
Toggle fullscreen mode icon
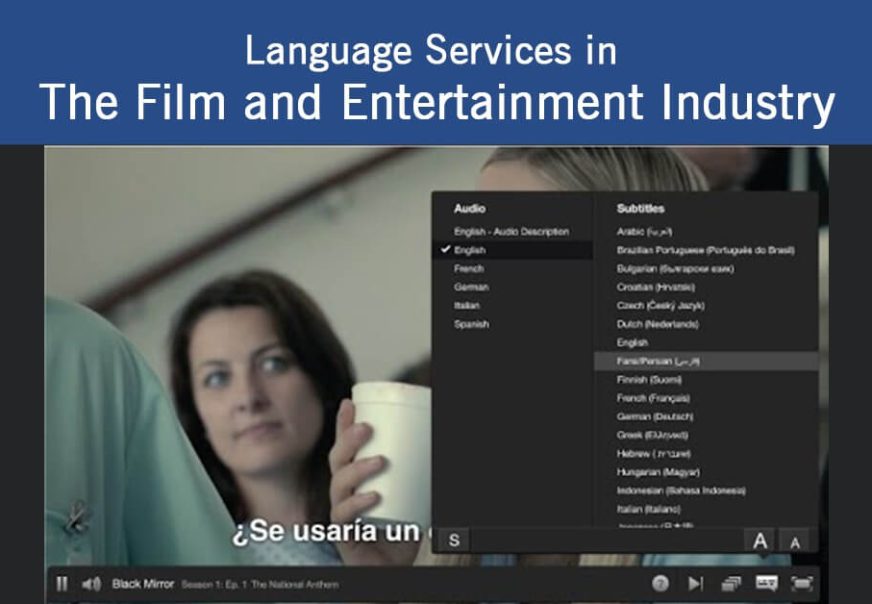tap(802, 583)
